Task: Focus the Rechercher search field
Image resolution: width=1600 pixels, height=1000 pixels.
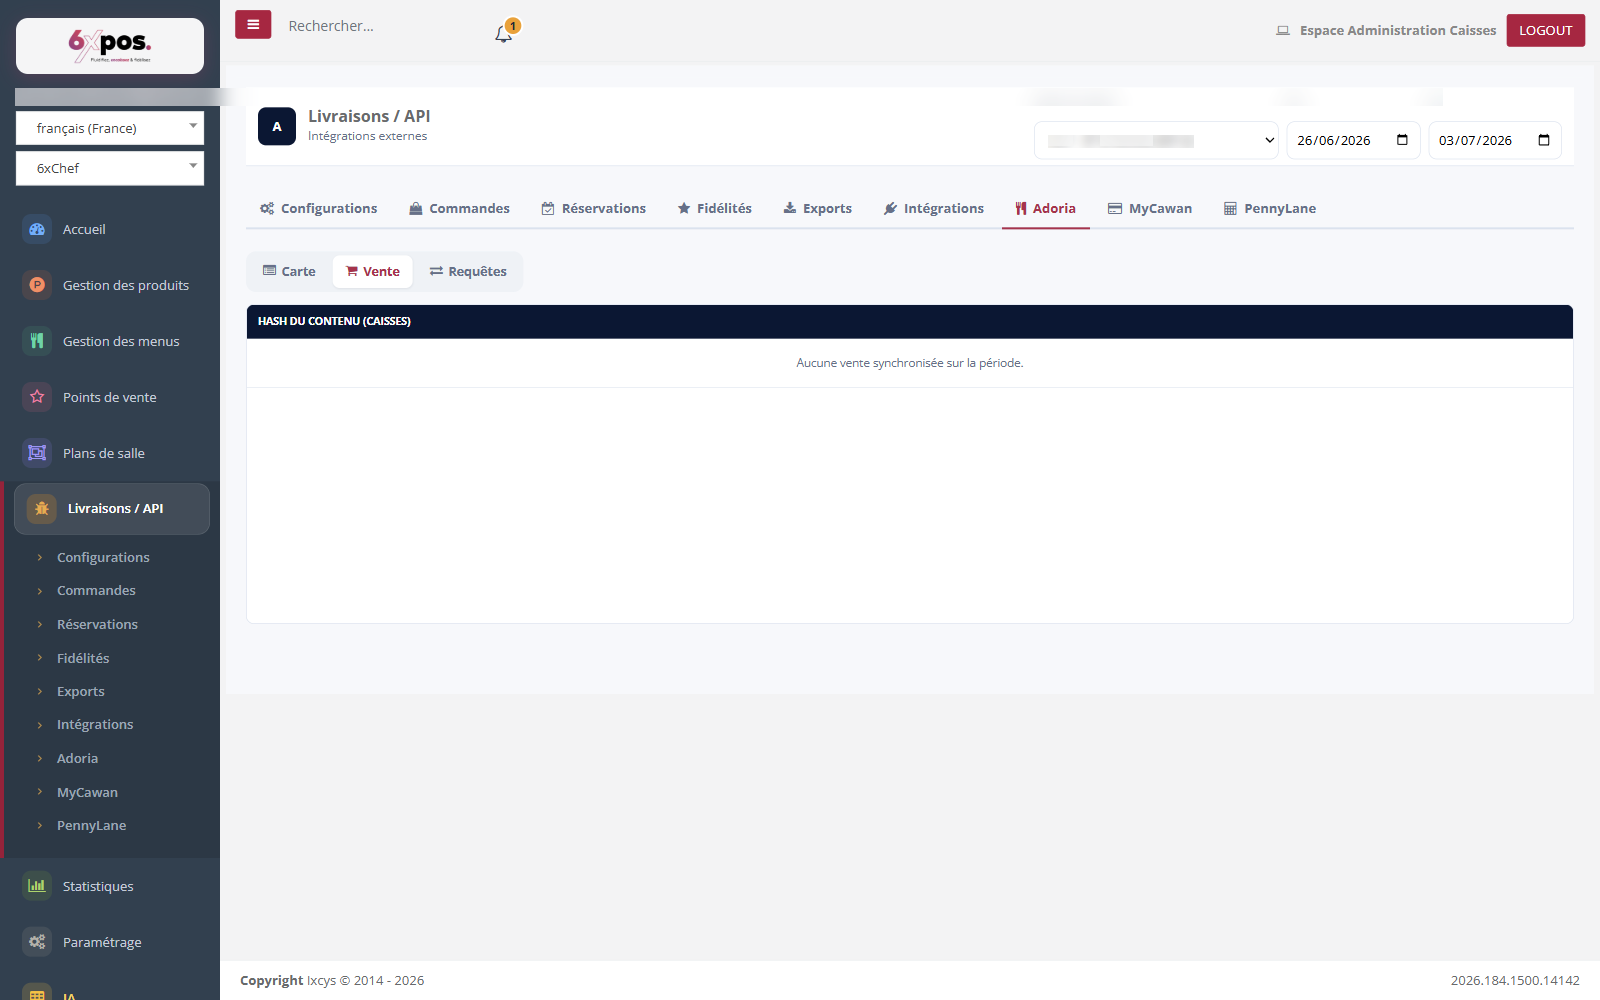Action: [x=380, y=26]
